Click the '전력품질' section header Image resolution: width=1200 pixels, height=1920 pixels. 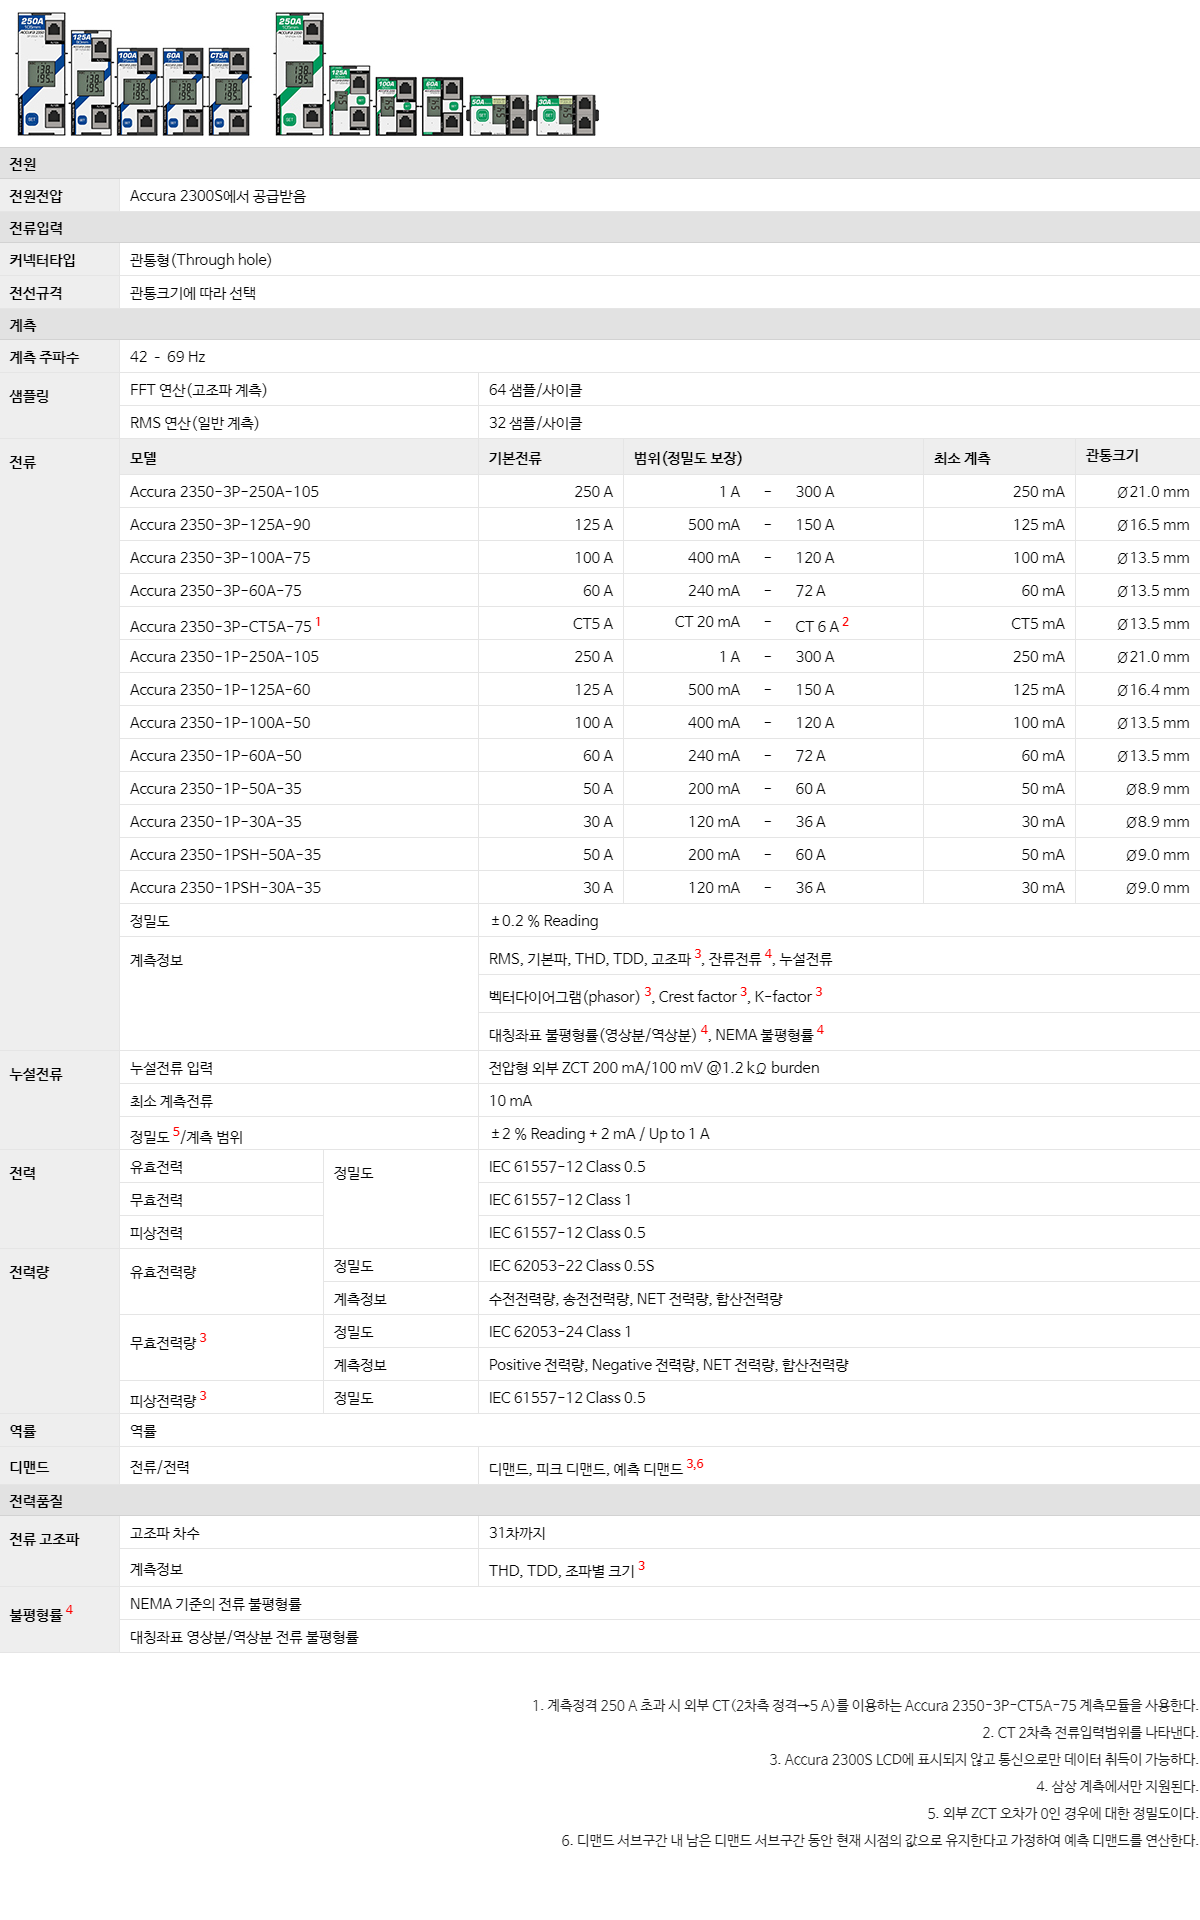pos(600,1501)
